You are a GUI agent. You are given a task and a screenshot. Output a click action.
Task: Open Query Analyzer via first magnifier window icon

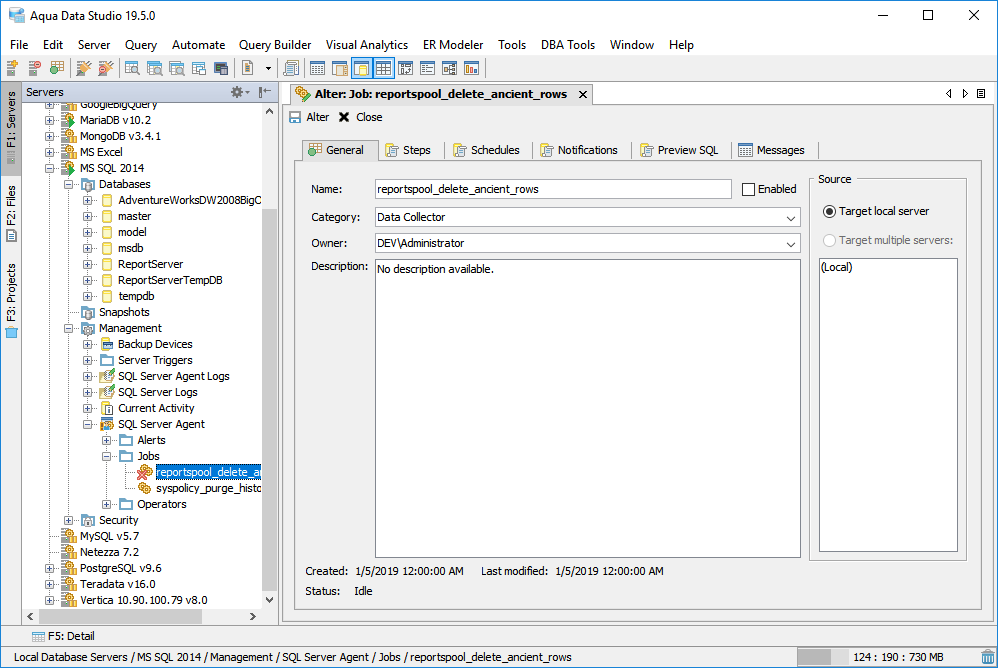click(132, 68)
